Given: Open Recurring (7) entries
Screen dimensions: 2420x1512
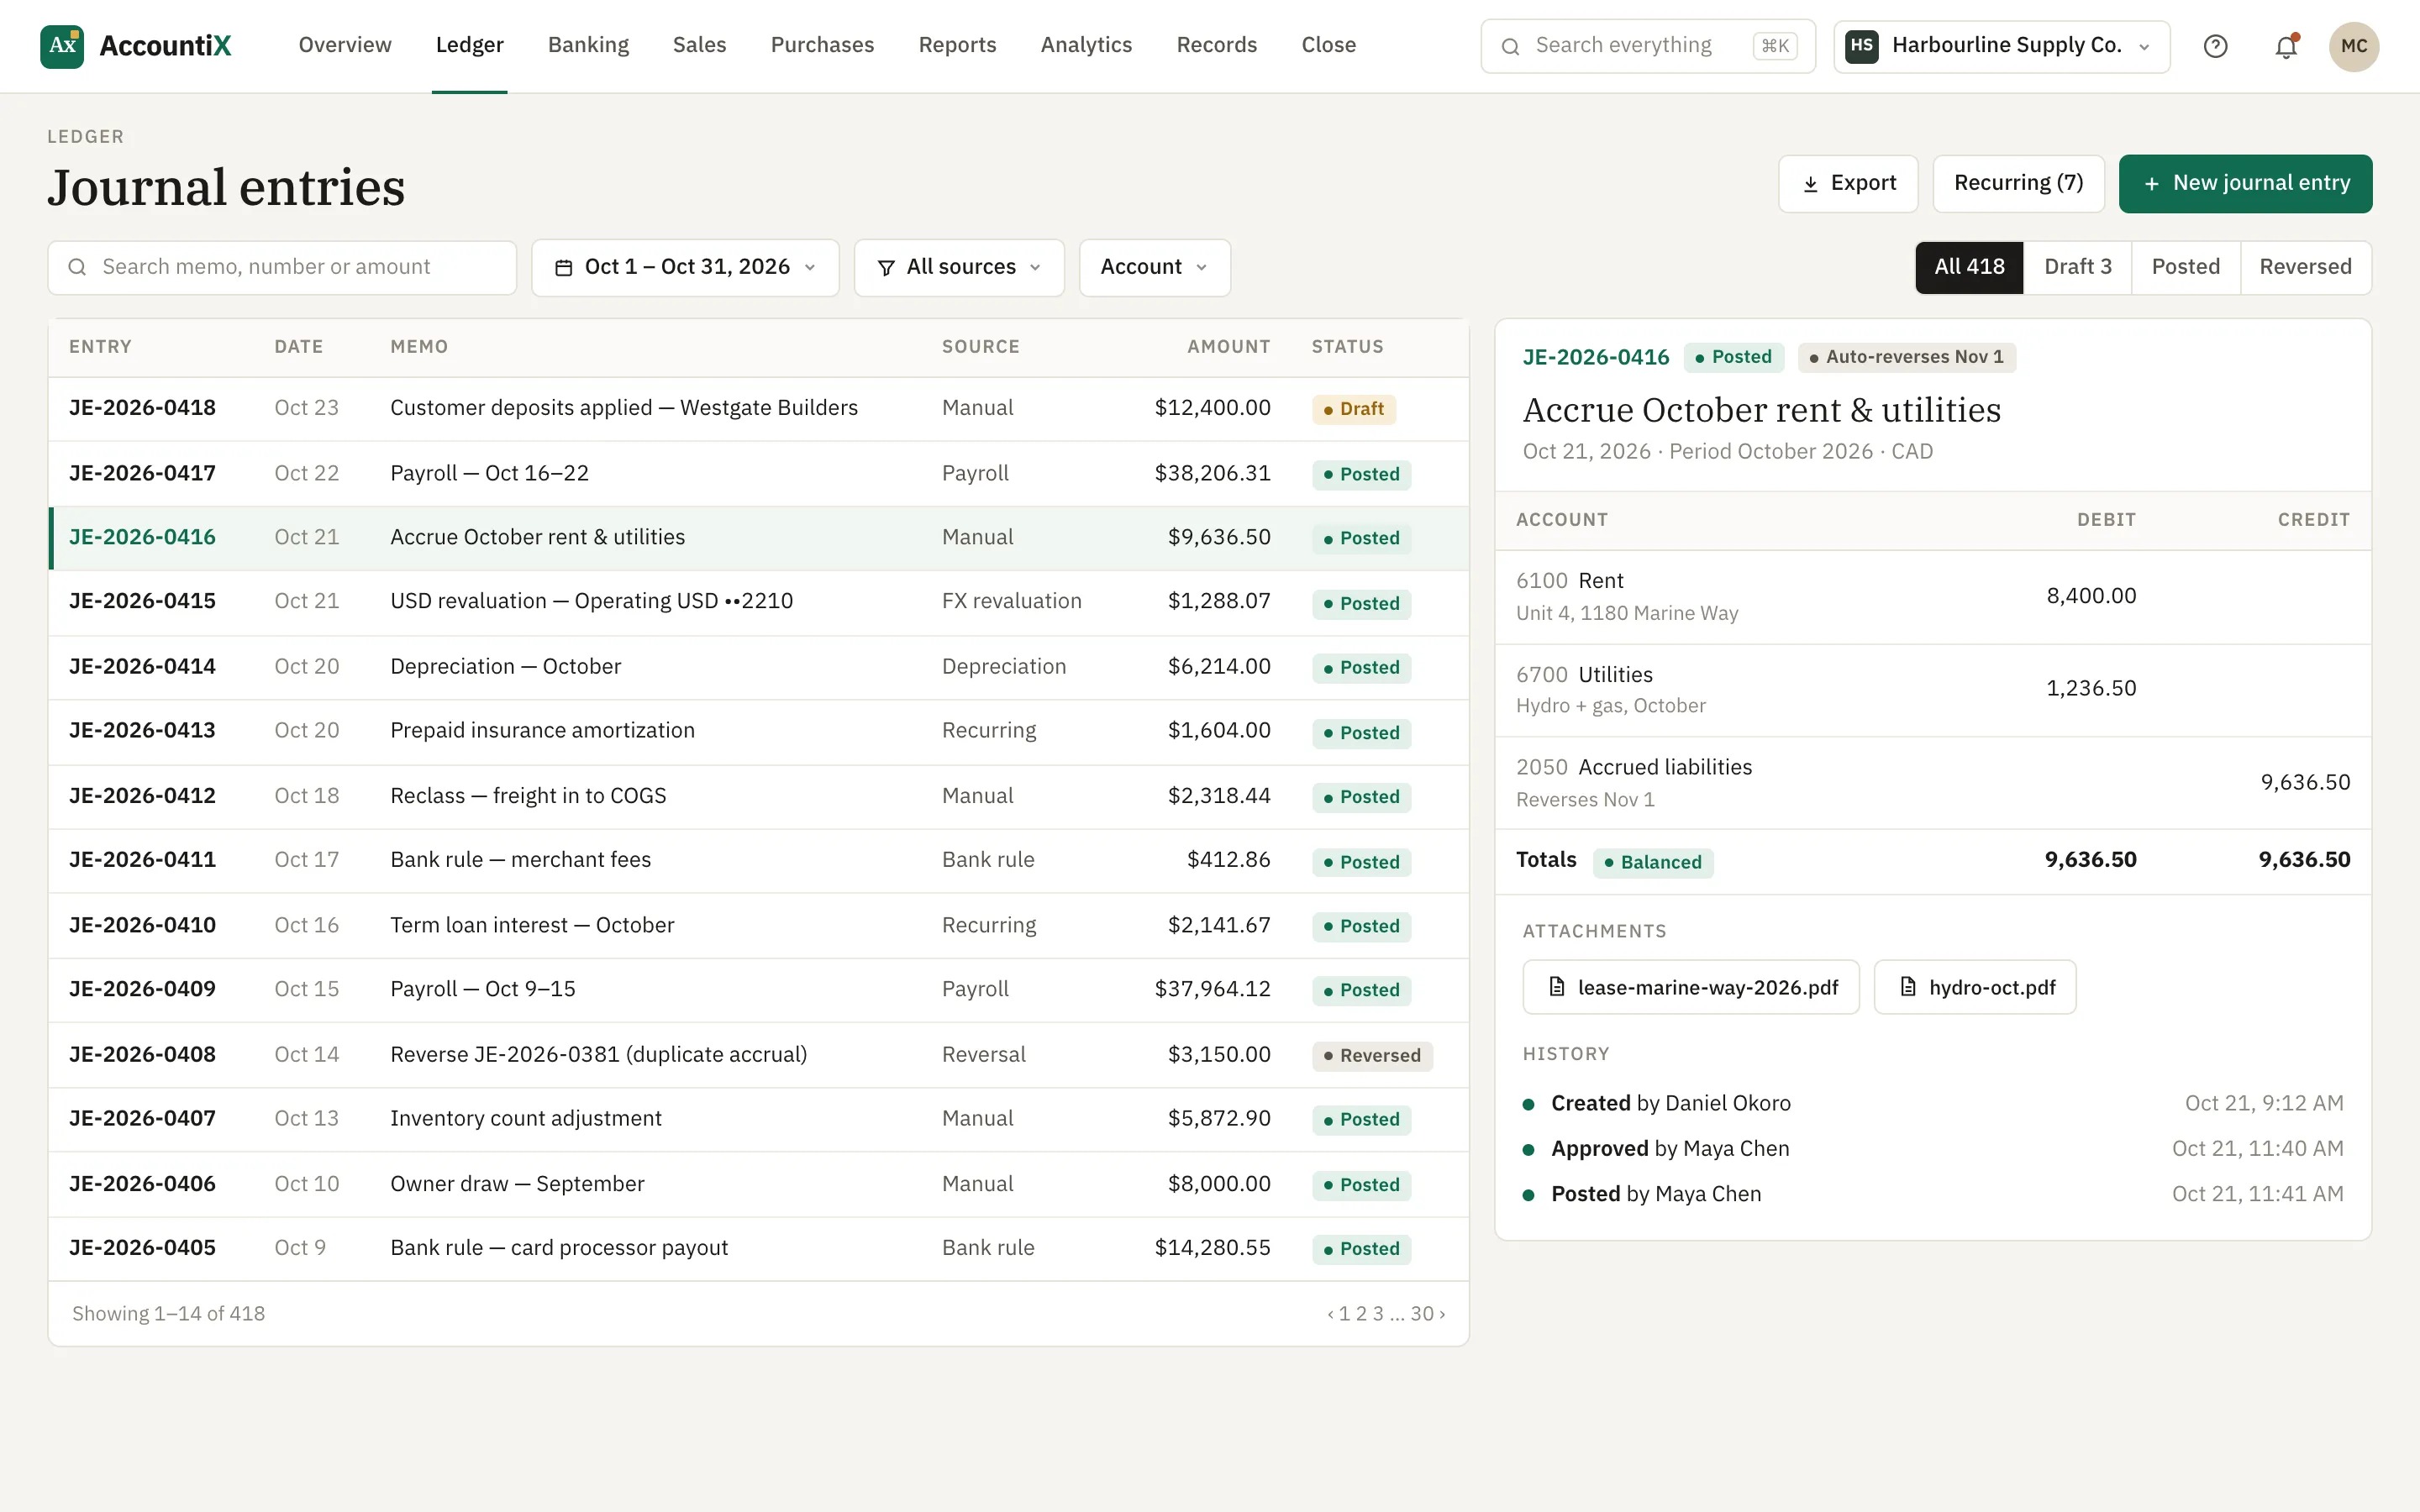Looking at the screenshot, I should click(2018, 184).
